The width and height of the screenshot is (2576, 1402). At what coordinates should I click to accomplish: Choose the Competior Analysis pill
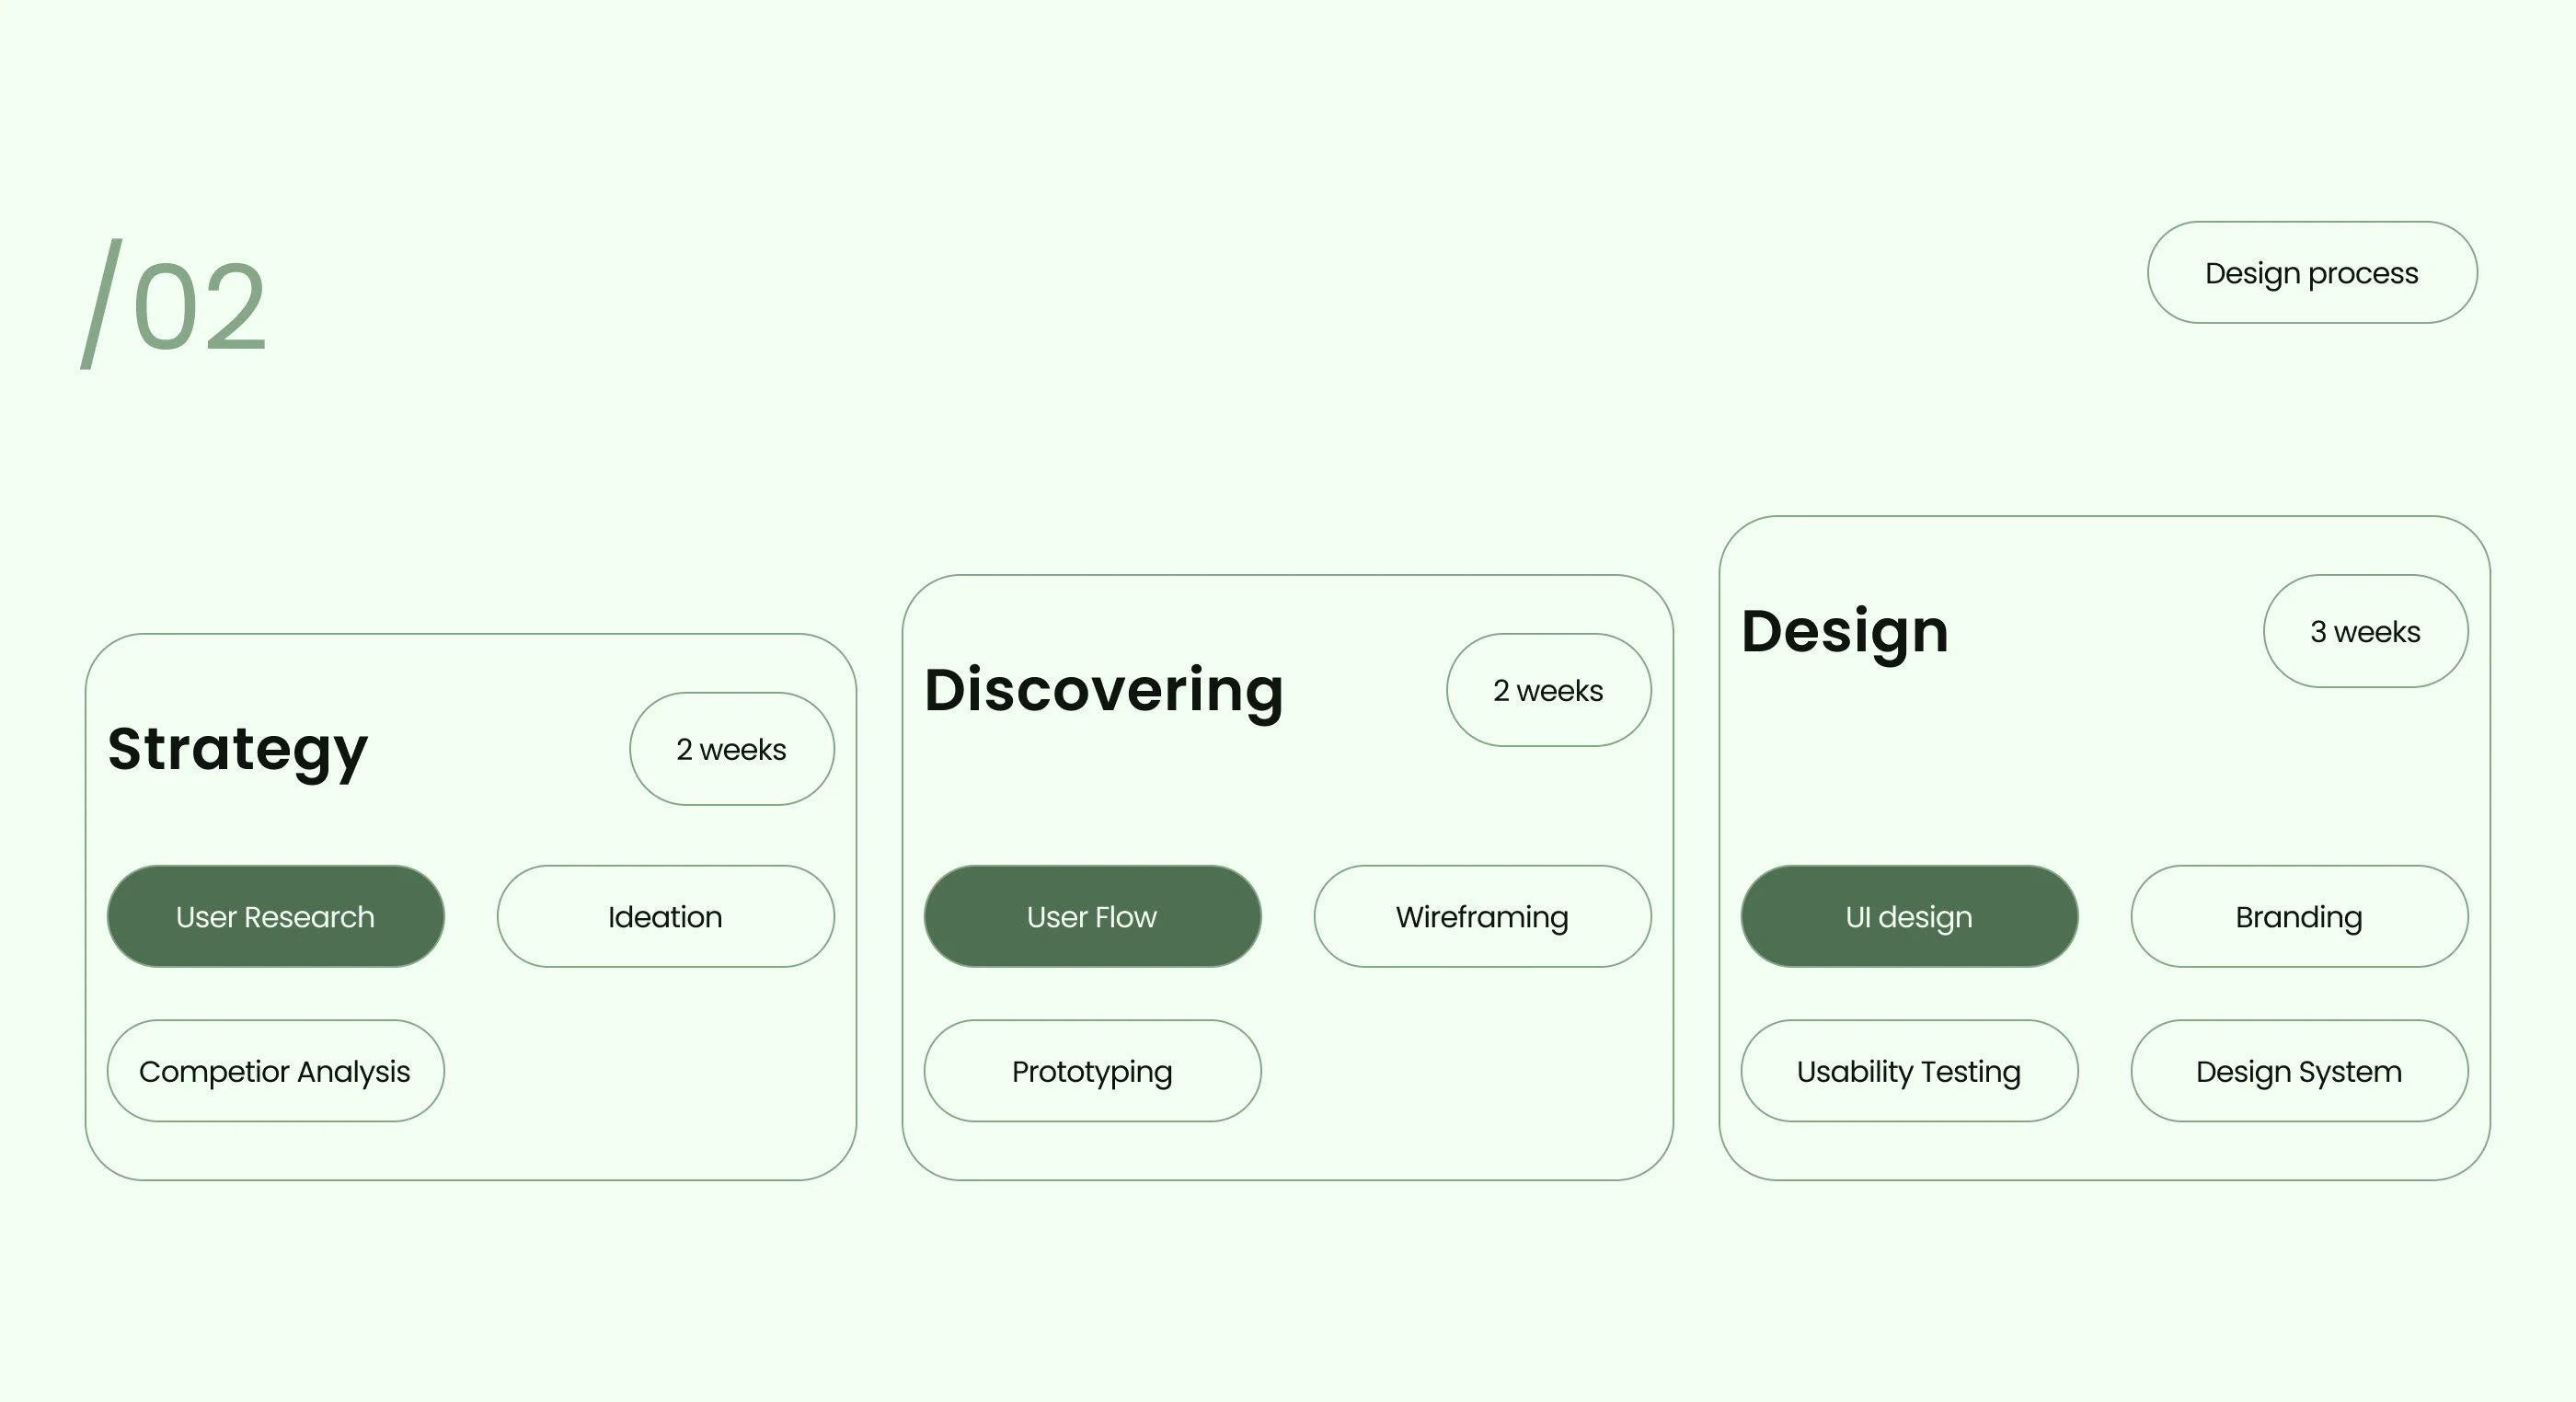tap(275, 1071)
